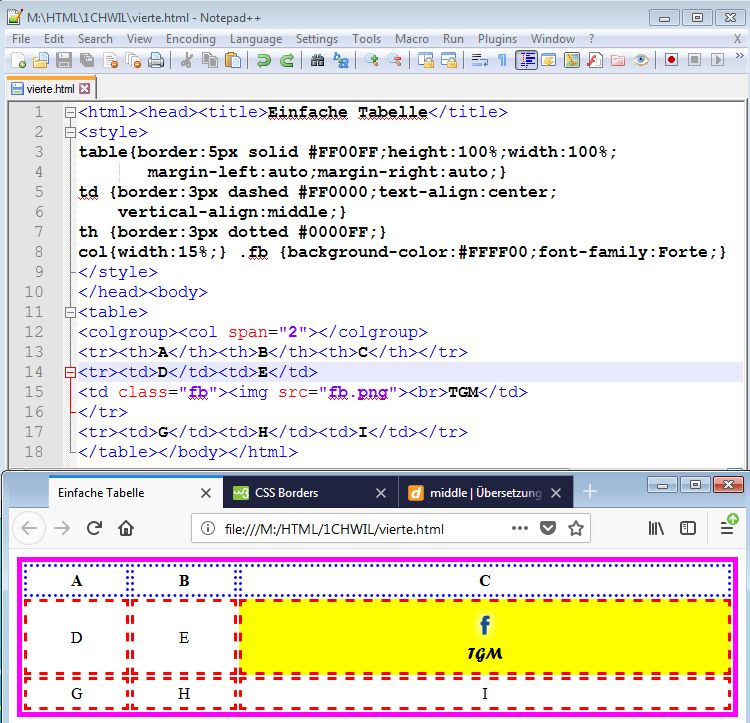This screenshot has height=723, width=750.
Task: Click the green Redo arrow icon
Action: (287, 60)
